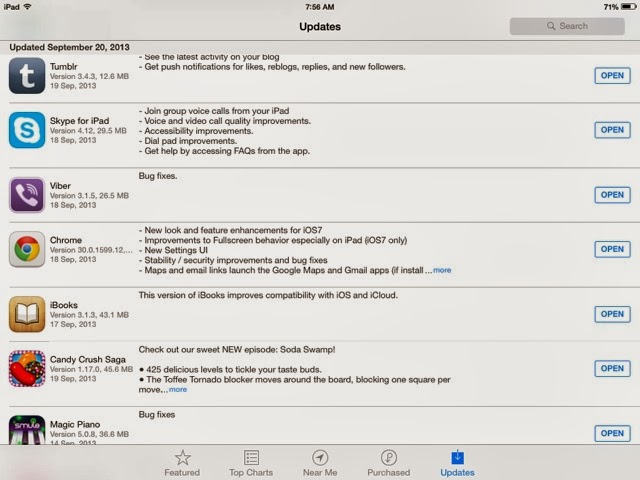Screen dimensions: 640x480
Task: Tap 'Join group voice calls' line
Action: point(214,111)
